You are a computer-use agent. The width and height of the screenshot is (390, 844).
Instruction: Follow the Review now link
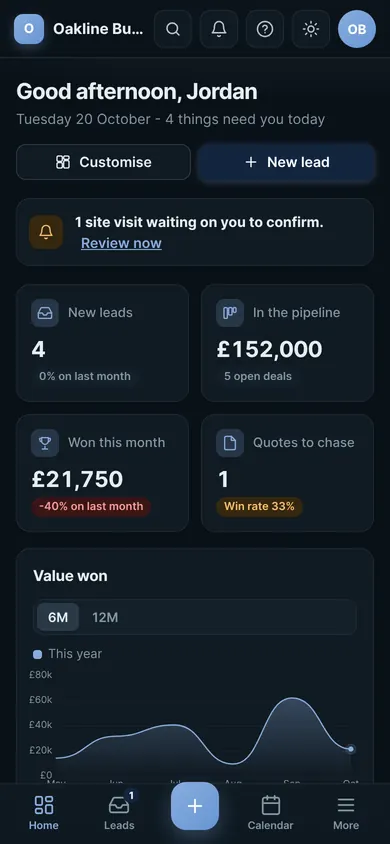121,243
